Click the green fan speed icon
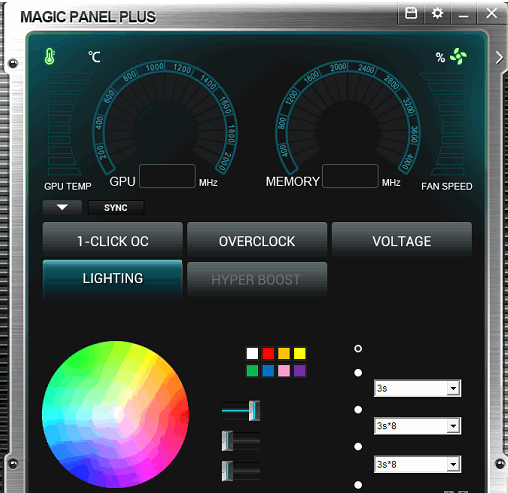This screenshot has height=493, width=508. pos(458,56)
